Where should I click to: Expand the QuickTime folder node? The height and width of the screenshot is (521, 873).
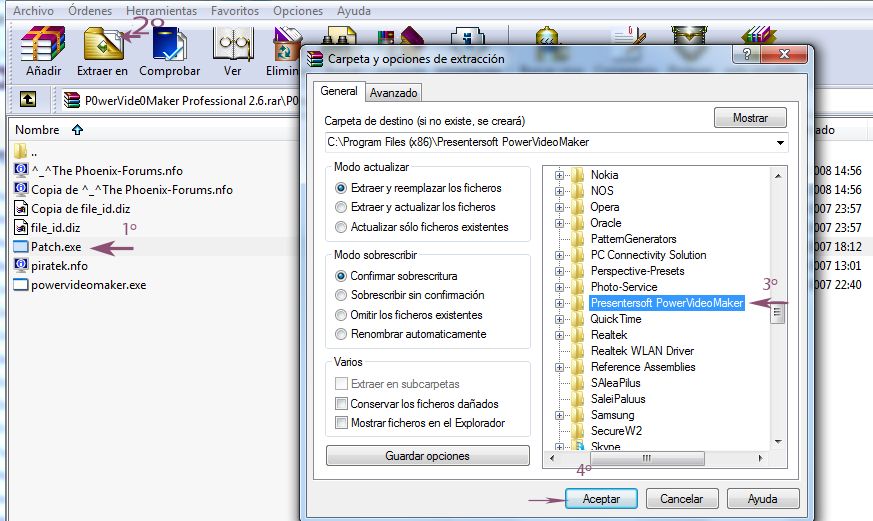point(559,320)
